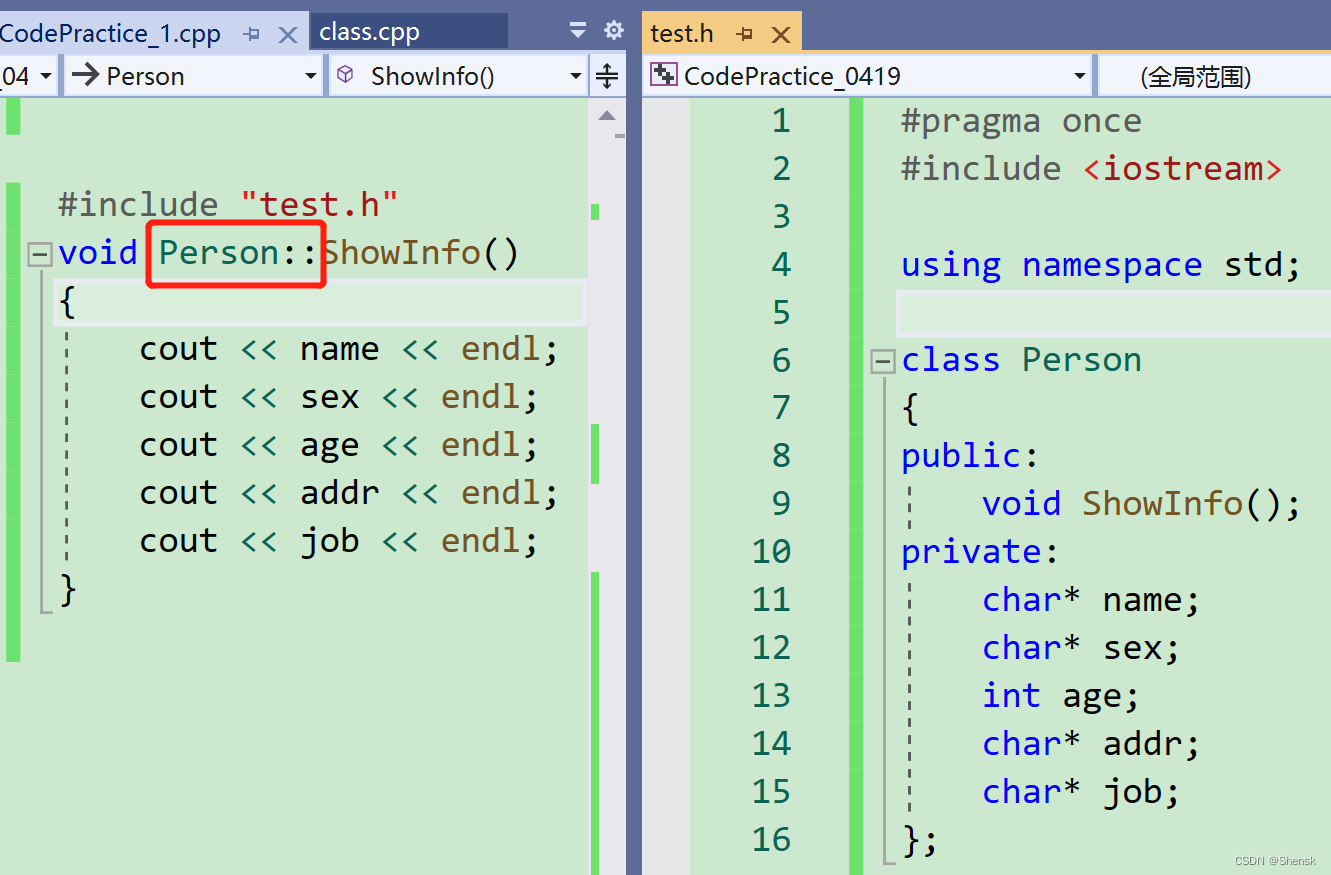This screenshot has width=1331, height=875.
Task: Click the cout << sex << endl line
Action: (338, 397)
